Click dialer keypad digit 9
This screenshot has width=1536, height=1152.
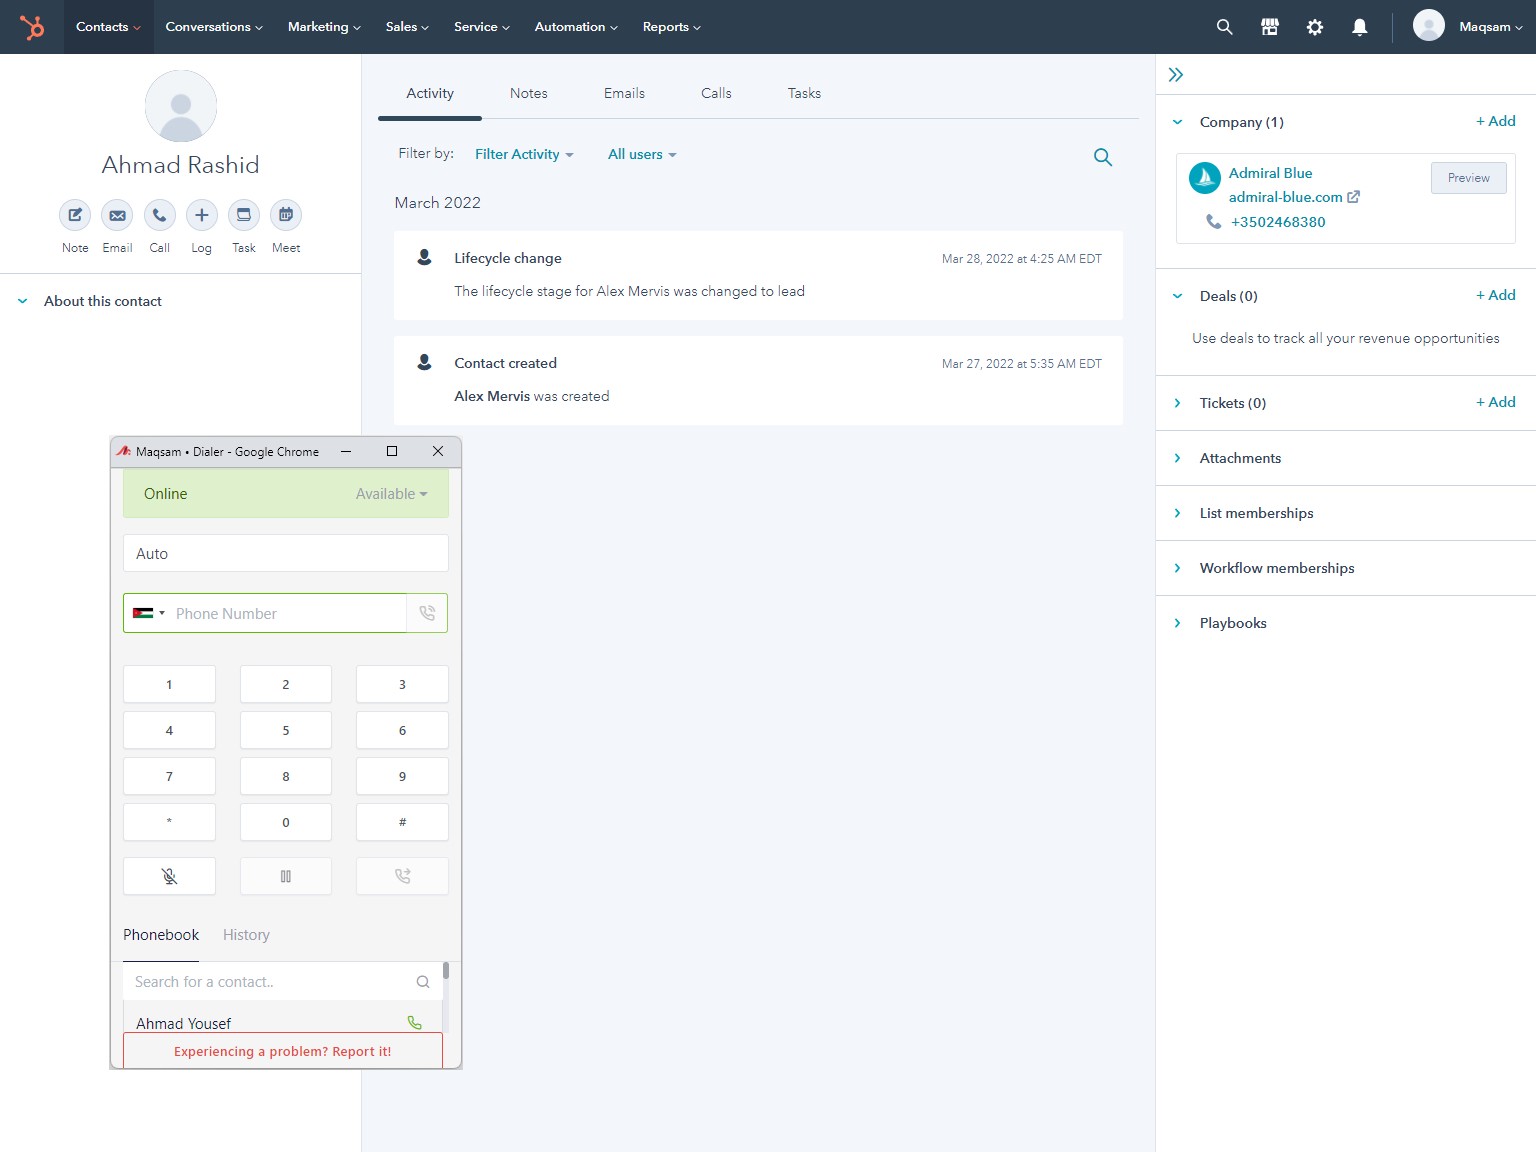(402, 776)
